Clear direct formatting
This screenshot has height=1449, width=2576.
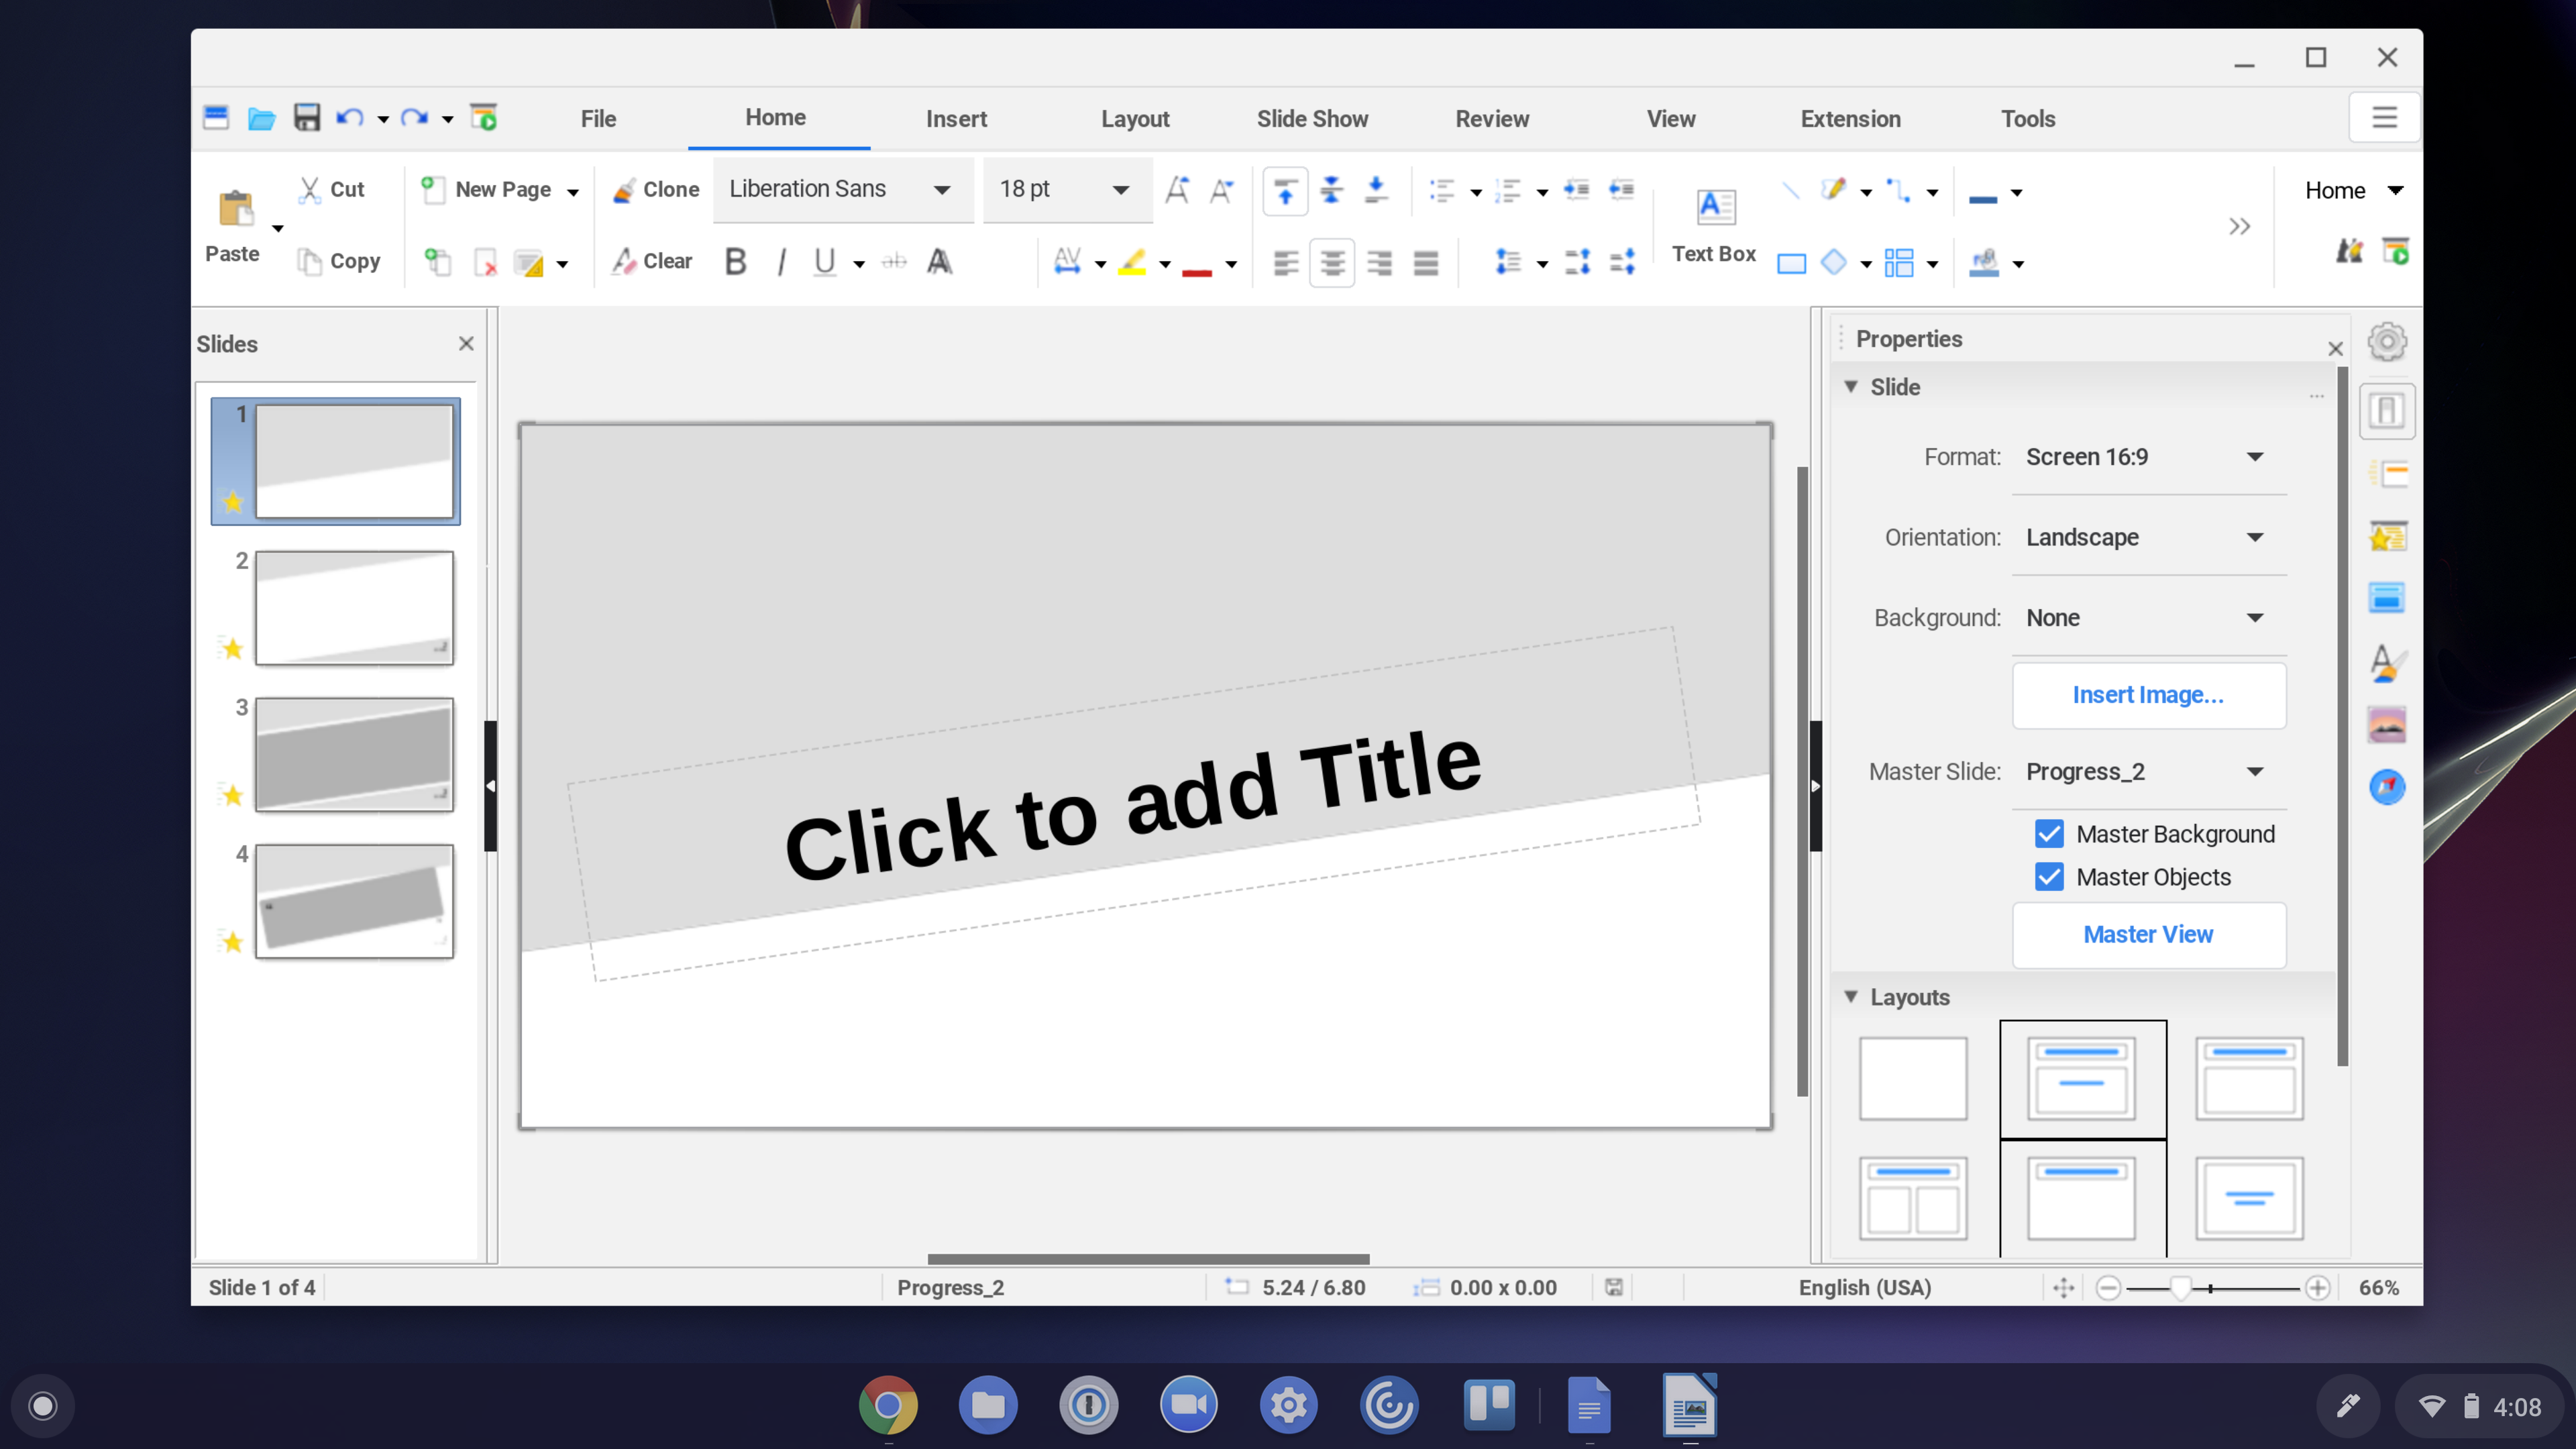tap(652, 261)
